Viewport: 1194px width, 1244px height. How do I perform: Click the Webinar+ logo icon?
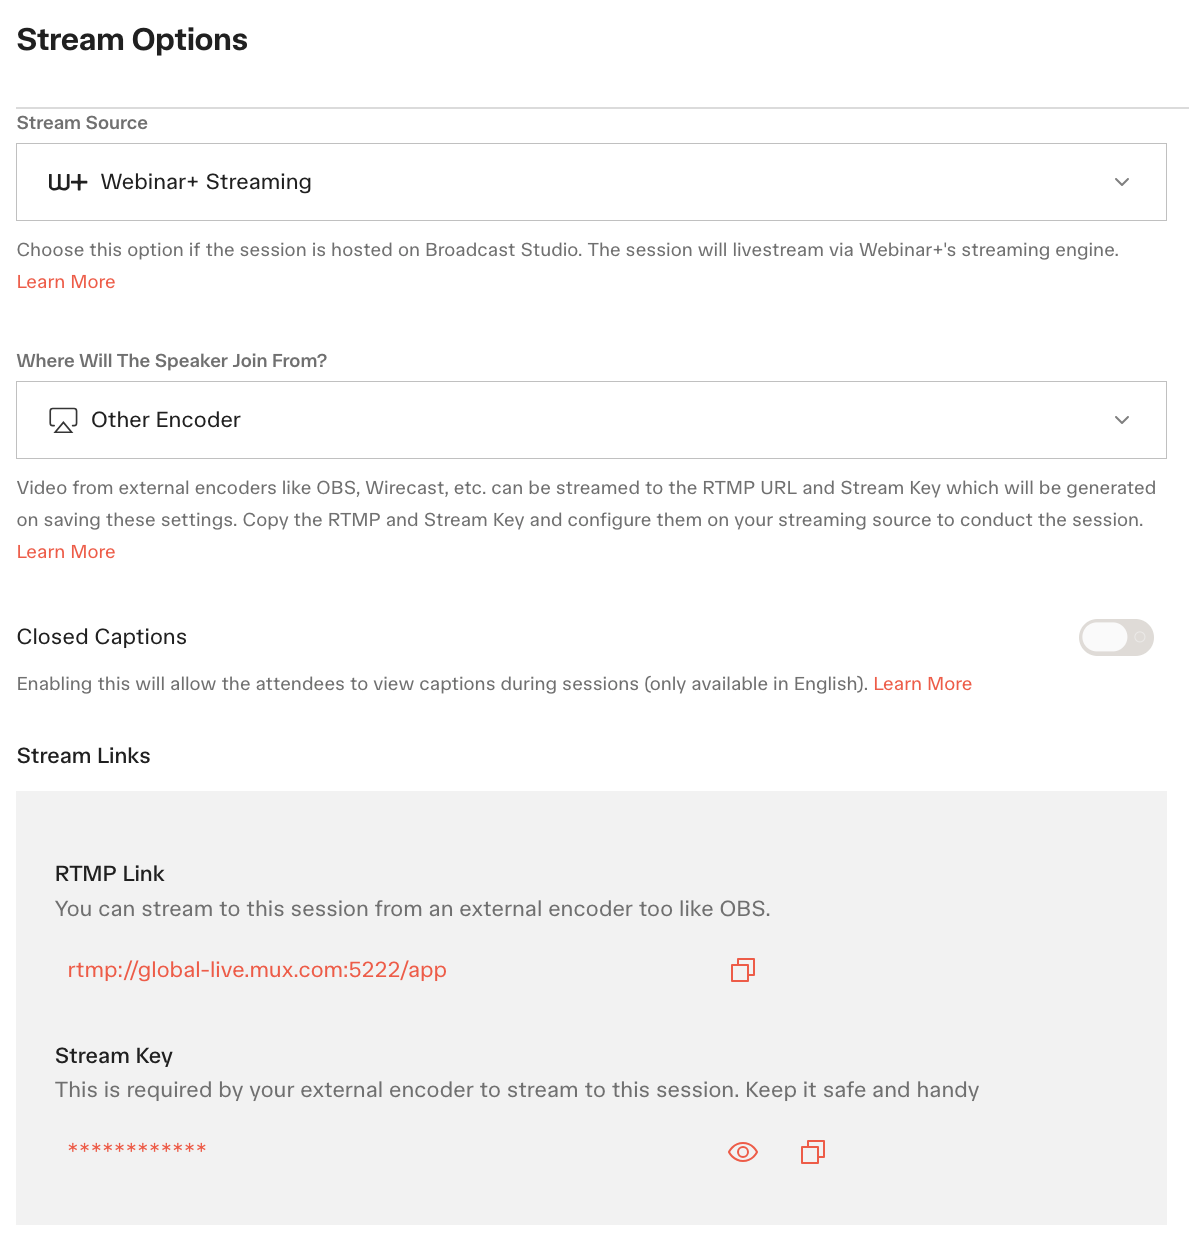tap(68, 182)
